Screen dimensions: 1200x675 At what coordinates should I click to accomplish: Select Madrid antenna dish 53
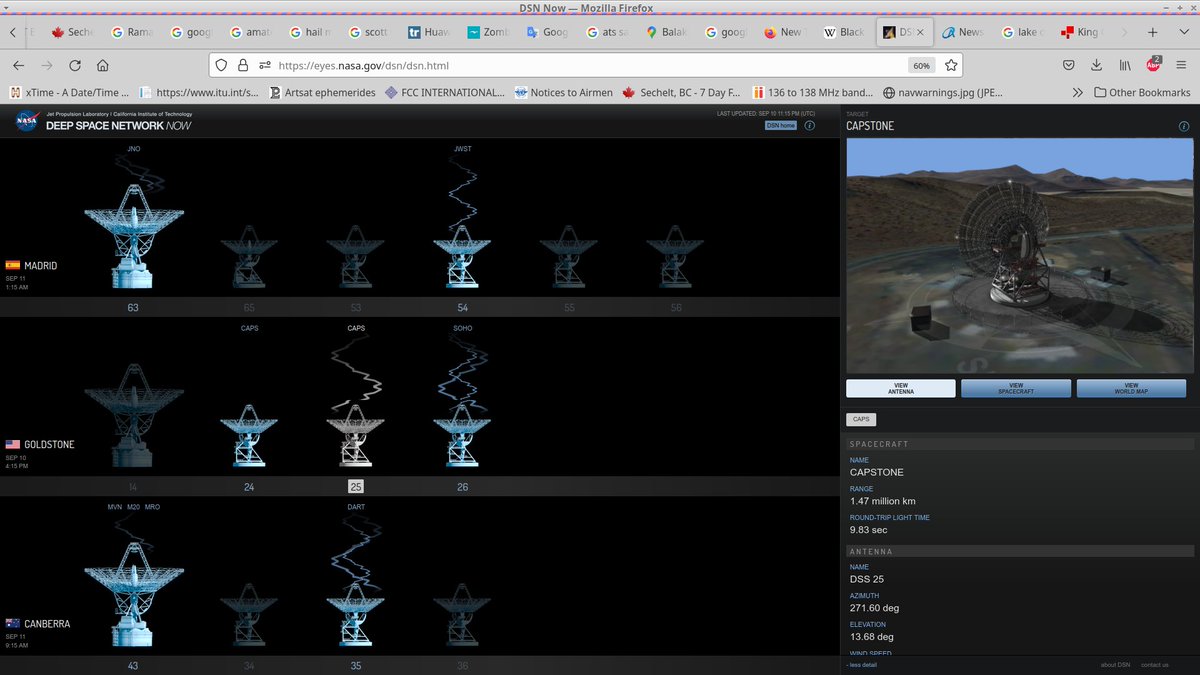(x=356, y=256)
